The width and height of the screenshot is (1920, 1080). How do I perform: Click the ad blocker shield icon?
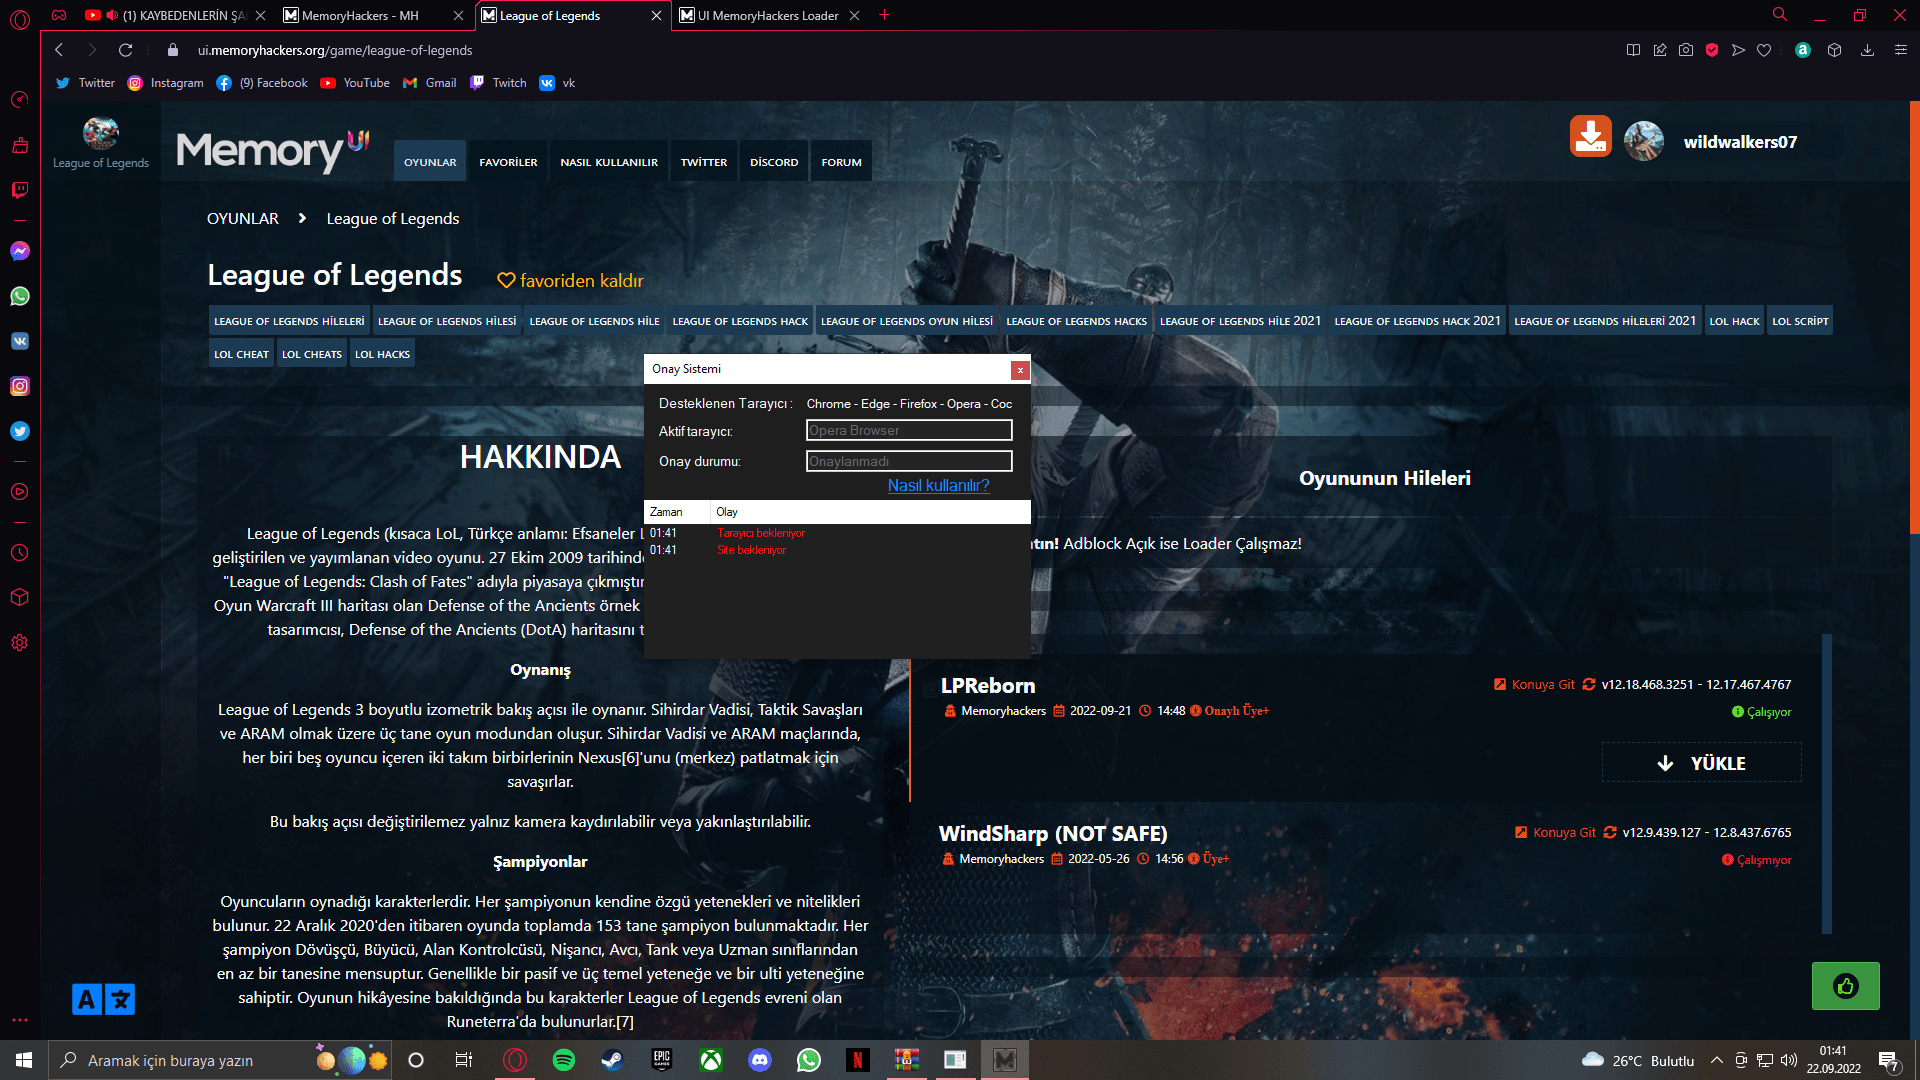(1712, 50)
